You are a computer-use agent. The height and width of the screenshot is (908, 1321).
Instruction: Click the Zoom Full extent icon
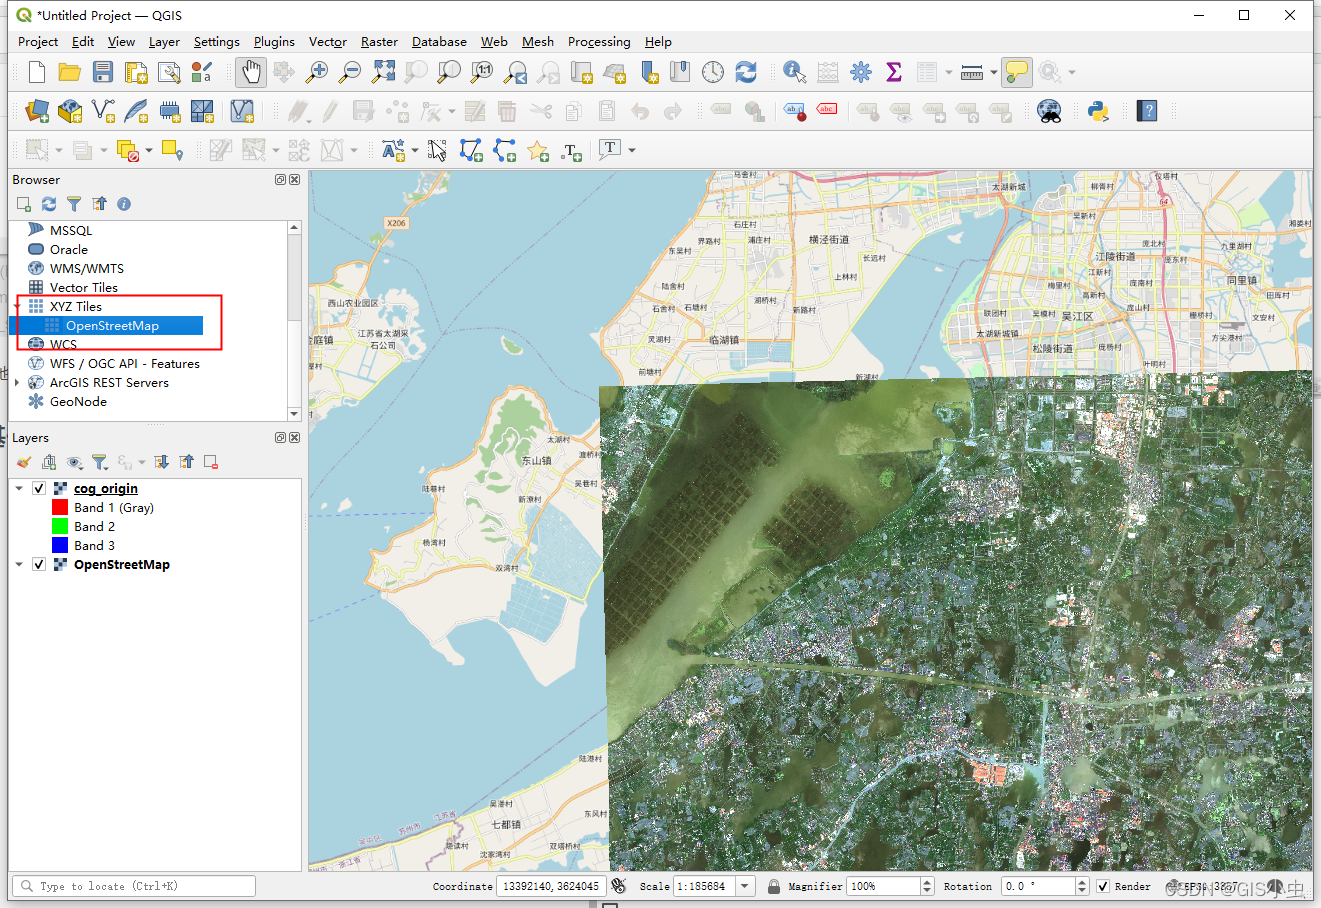(x=383, y=72)
